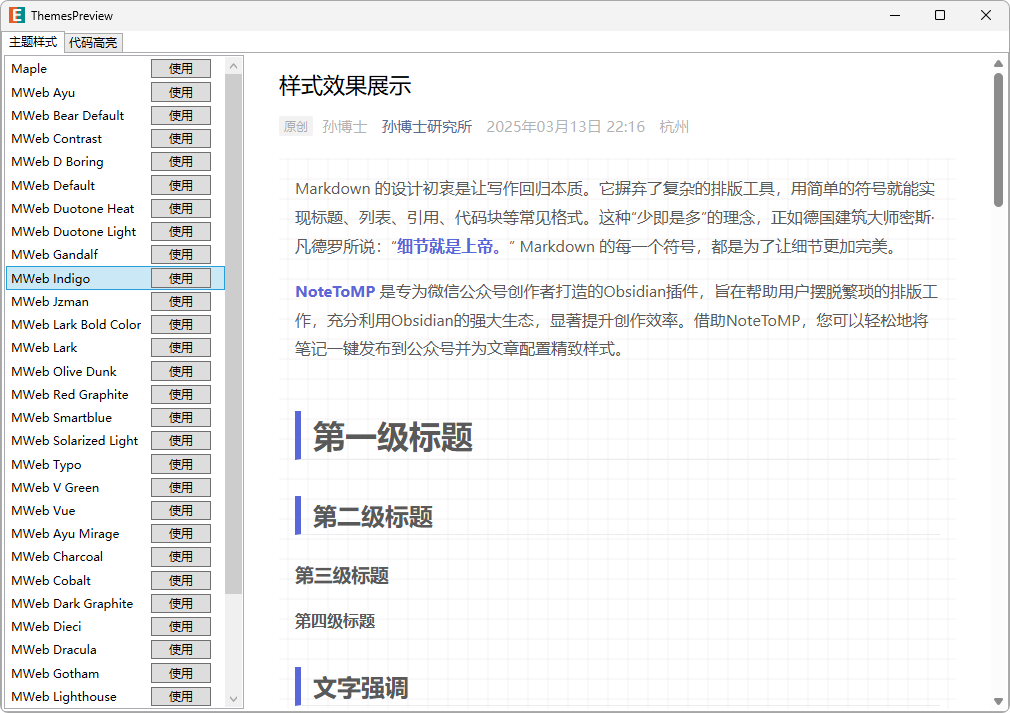Click the 文字强调 heading
The height and width of the screenshot is (713, 1010).
click(x=361, y=688)
